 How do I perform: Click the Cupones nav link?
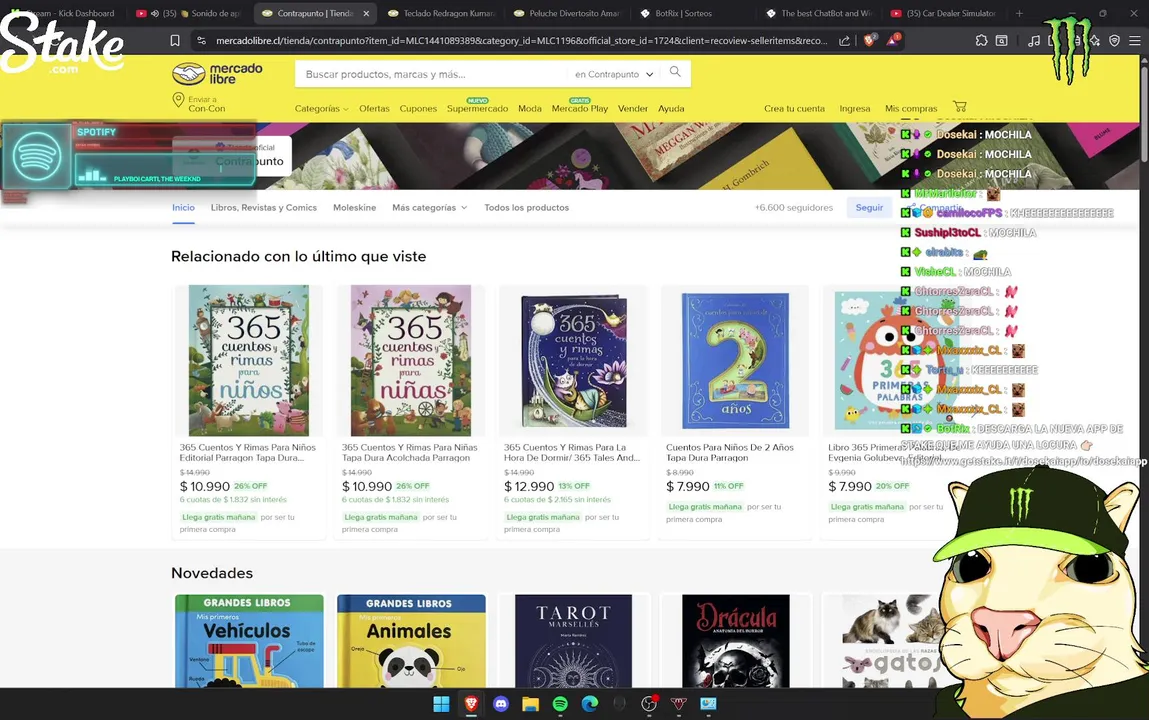(x=418, y=108)
